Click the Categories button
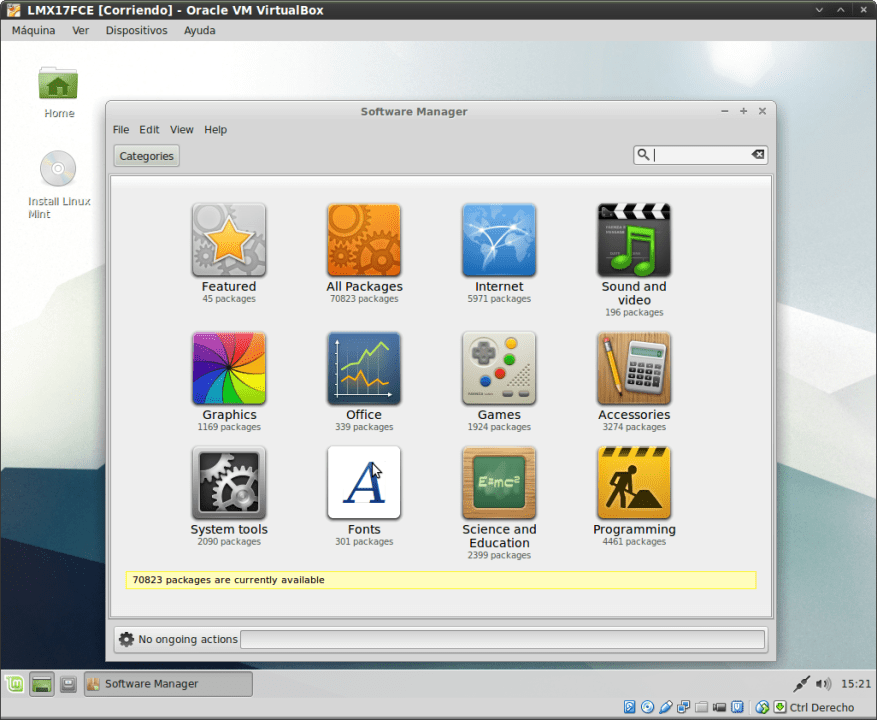 coord(145,155)
